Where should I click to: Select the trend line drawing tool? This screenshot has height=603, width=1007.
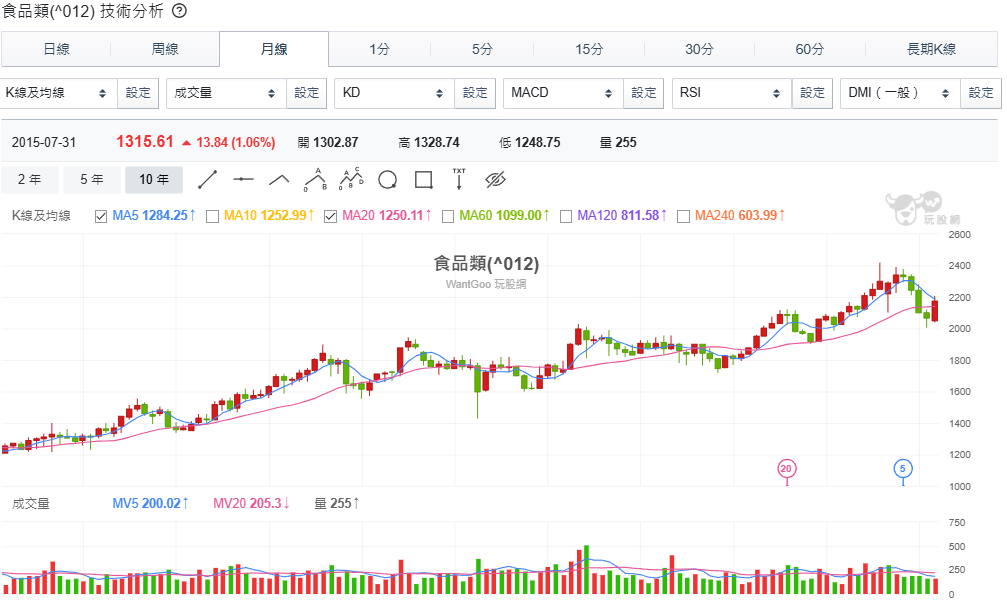click(208, 180)
